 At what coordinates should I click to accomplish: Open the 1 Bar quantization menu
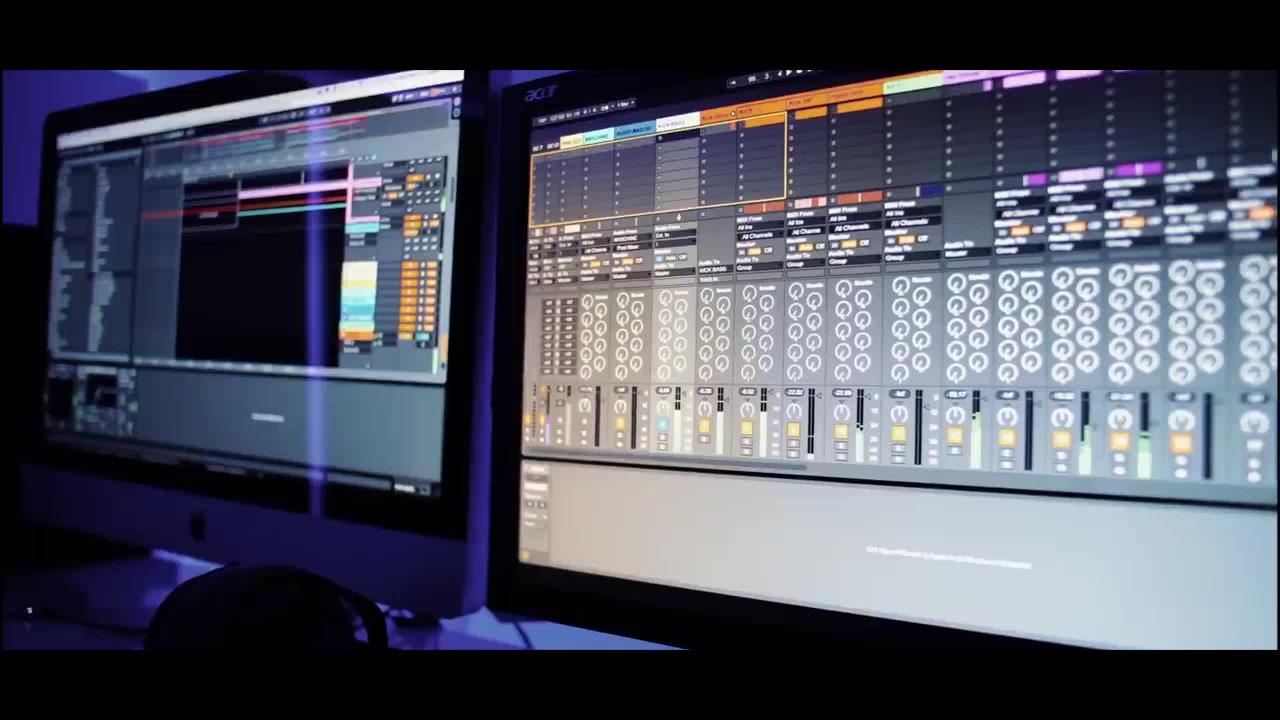(625, 103)
